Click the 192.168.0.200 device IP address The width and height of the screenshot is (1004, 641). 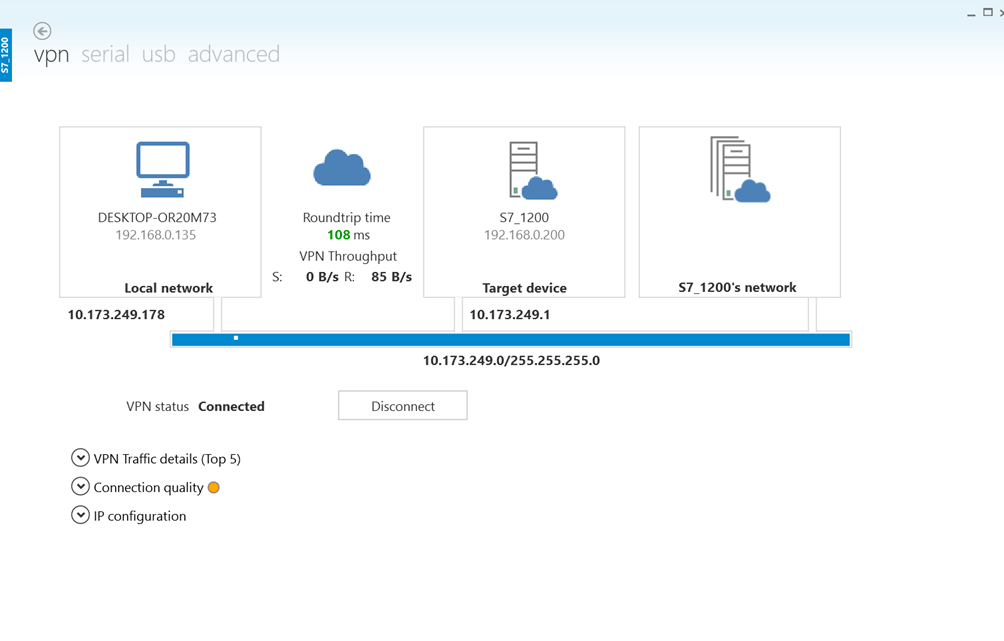524,235
